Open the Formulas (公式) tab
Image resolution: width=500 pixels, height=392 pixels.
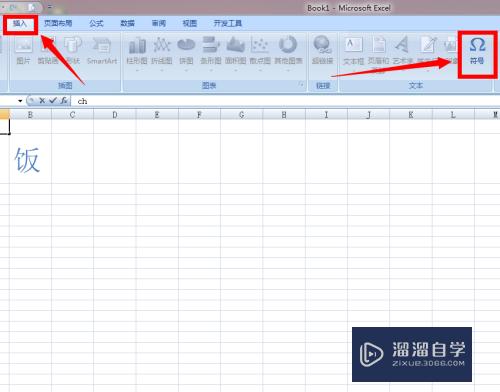point(96,23)
